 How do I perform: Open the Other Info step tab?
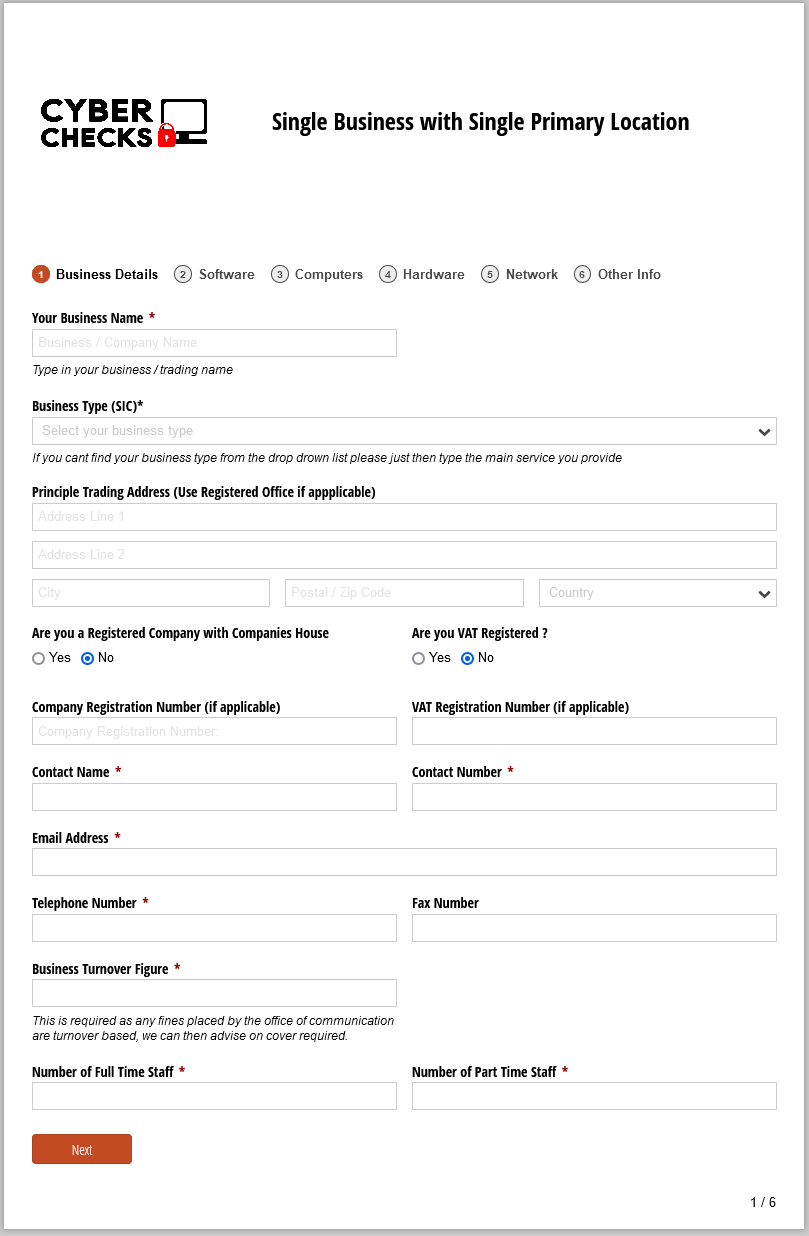coord(618,274)
